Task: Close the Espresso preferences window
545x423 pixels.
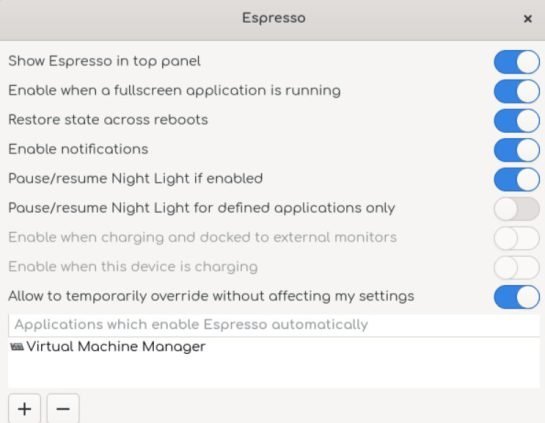Action: (x=528, y=19)
